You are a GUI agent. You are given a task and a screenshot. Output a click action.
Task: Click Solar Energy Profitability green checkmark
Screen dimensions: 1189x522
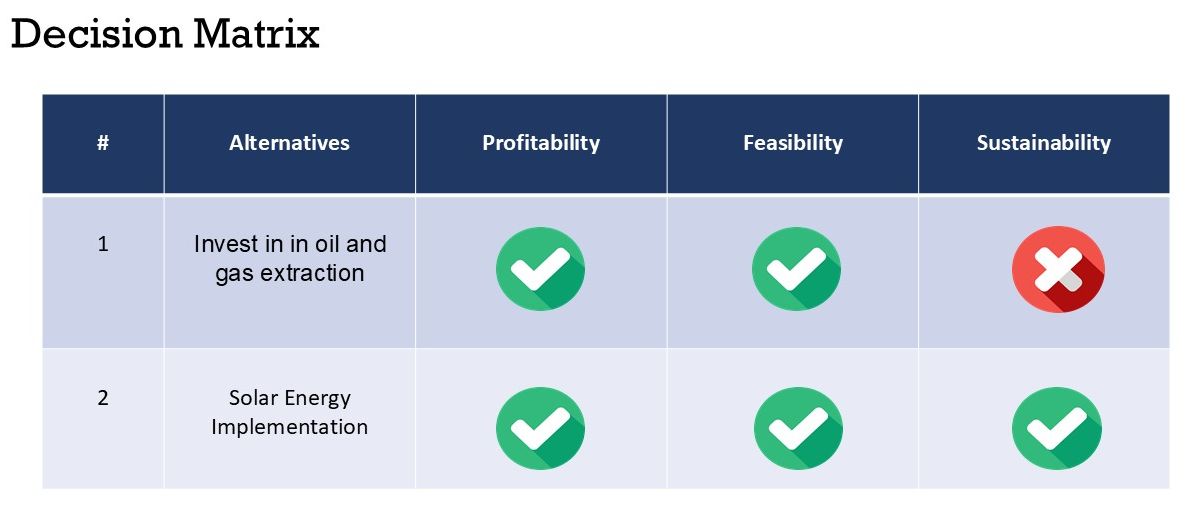[x=540, y=428]
